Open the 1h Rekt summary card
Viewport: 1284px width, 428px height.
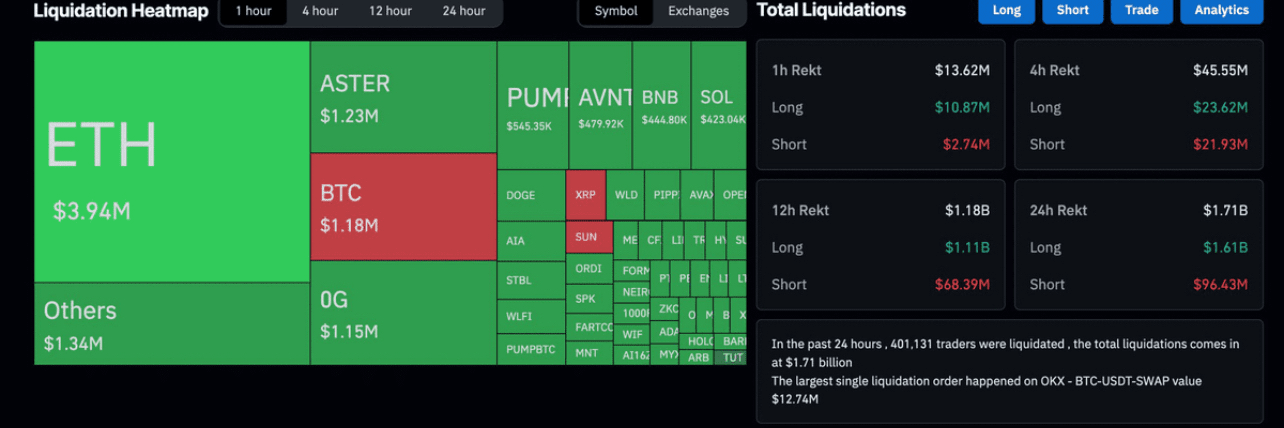click(880, 105)
